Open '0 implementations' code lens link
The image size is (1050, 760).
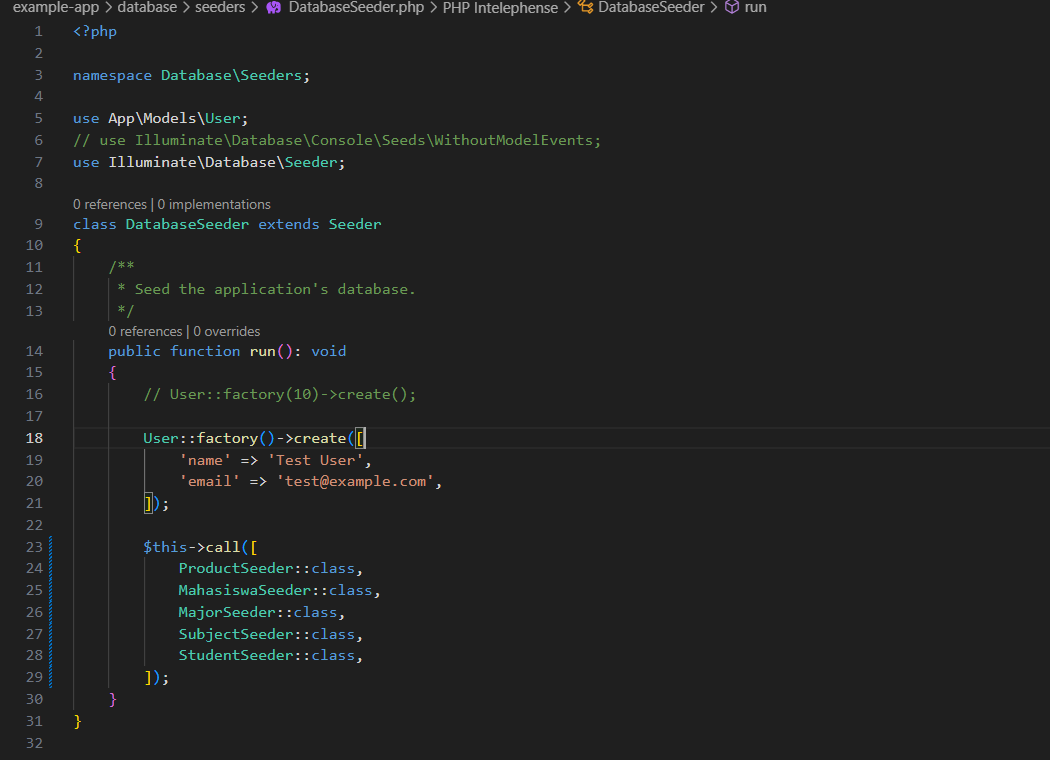(x=214, y=204)
